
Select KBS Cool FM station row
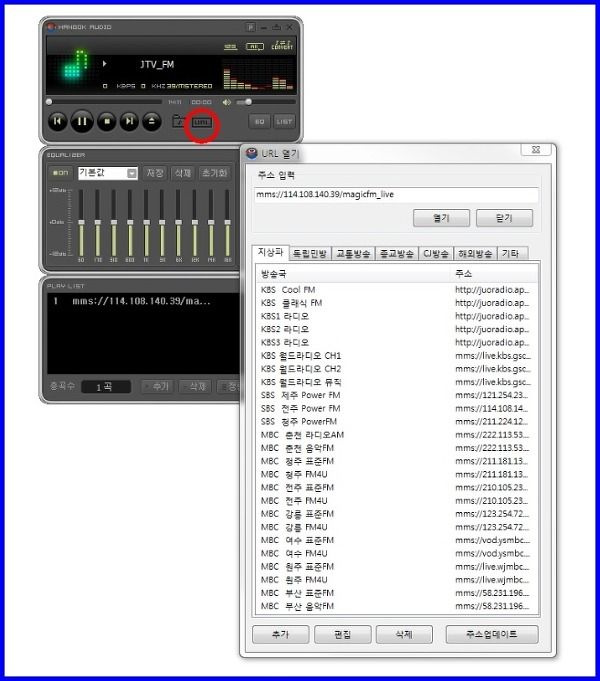(x=397, y=290)
